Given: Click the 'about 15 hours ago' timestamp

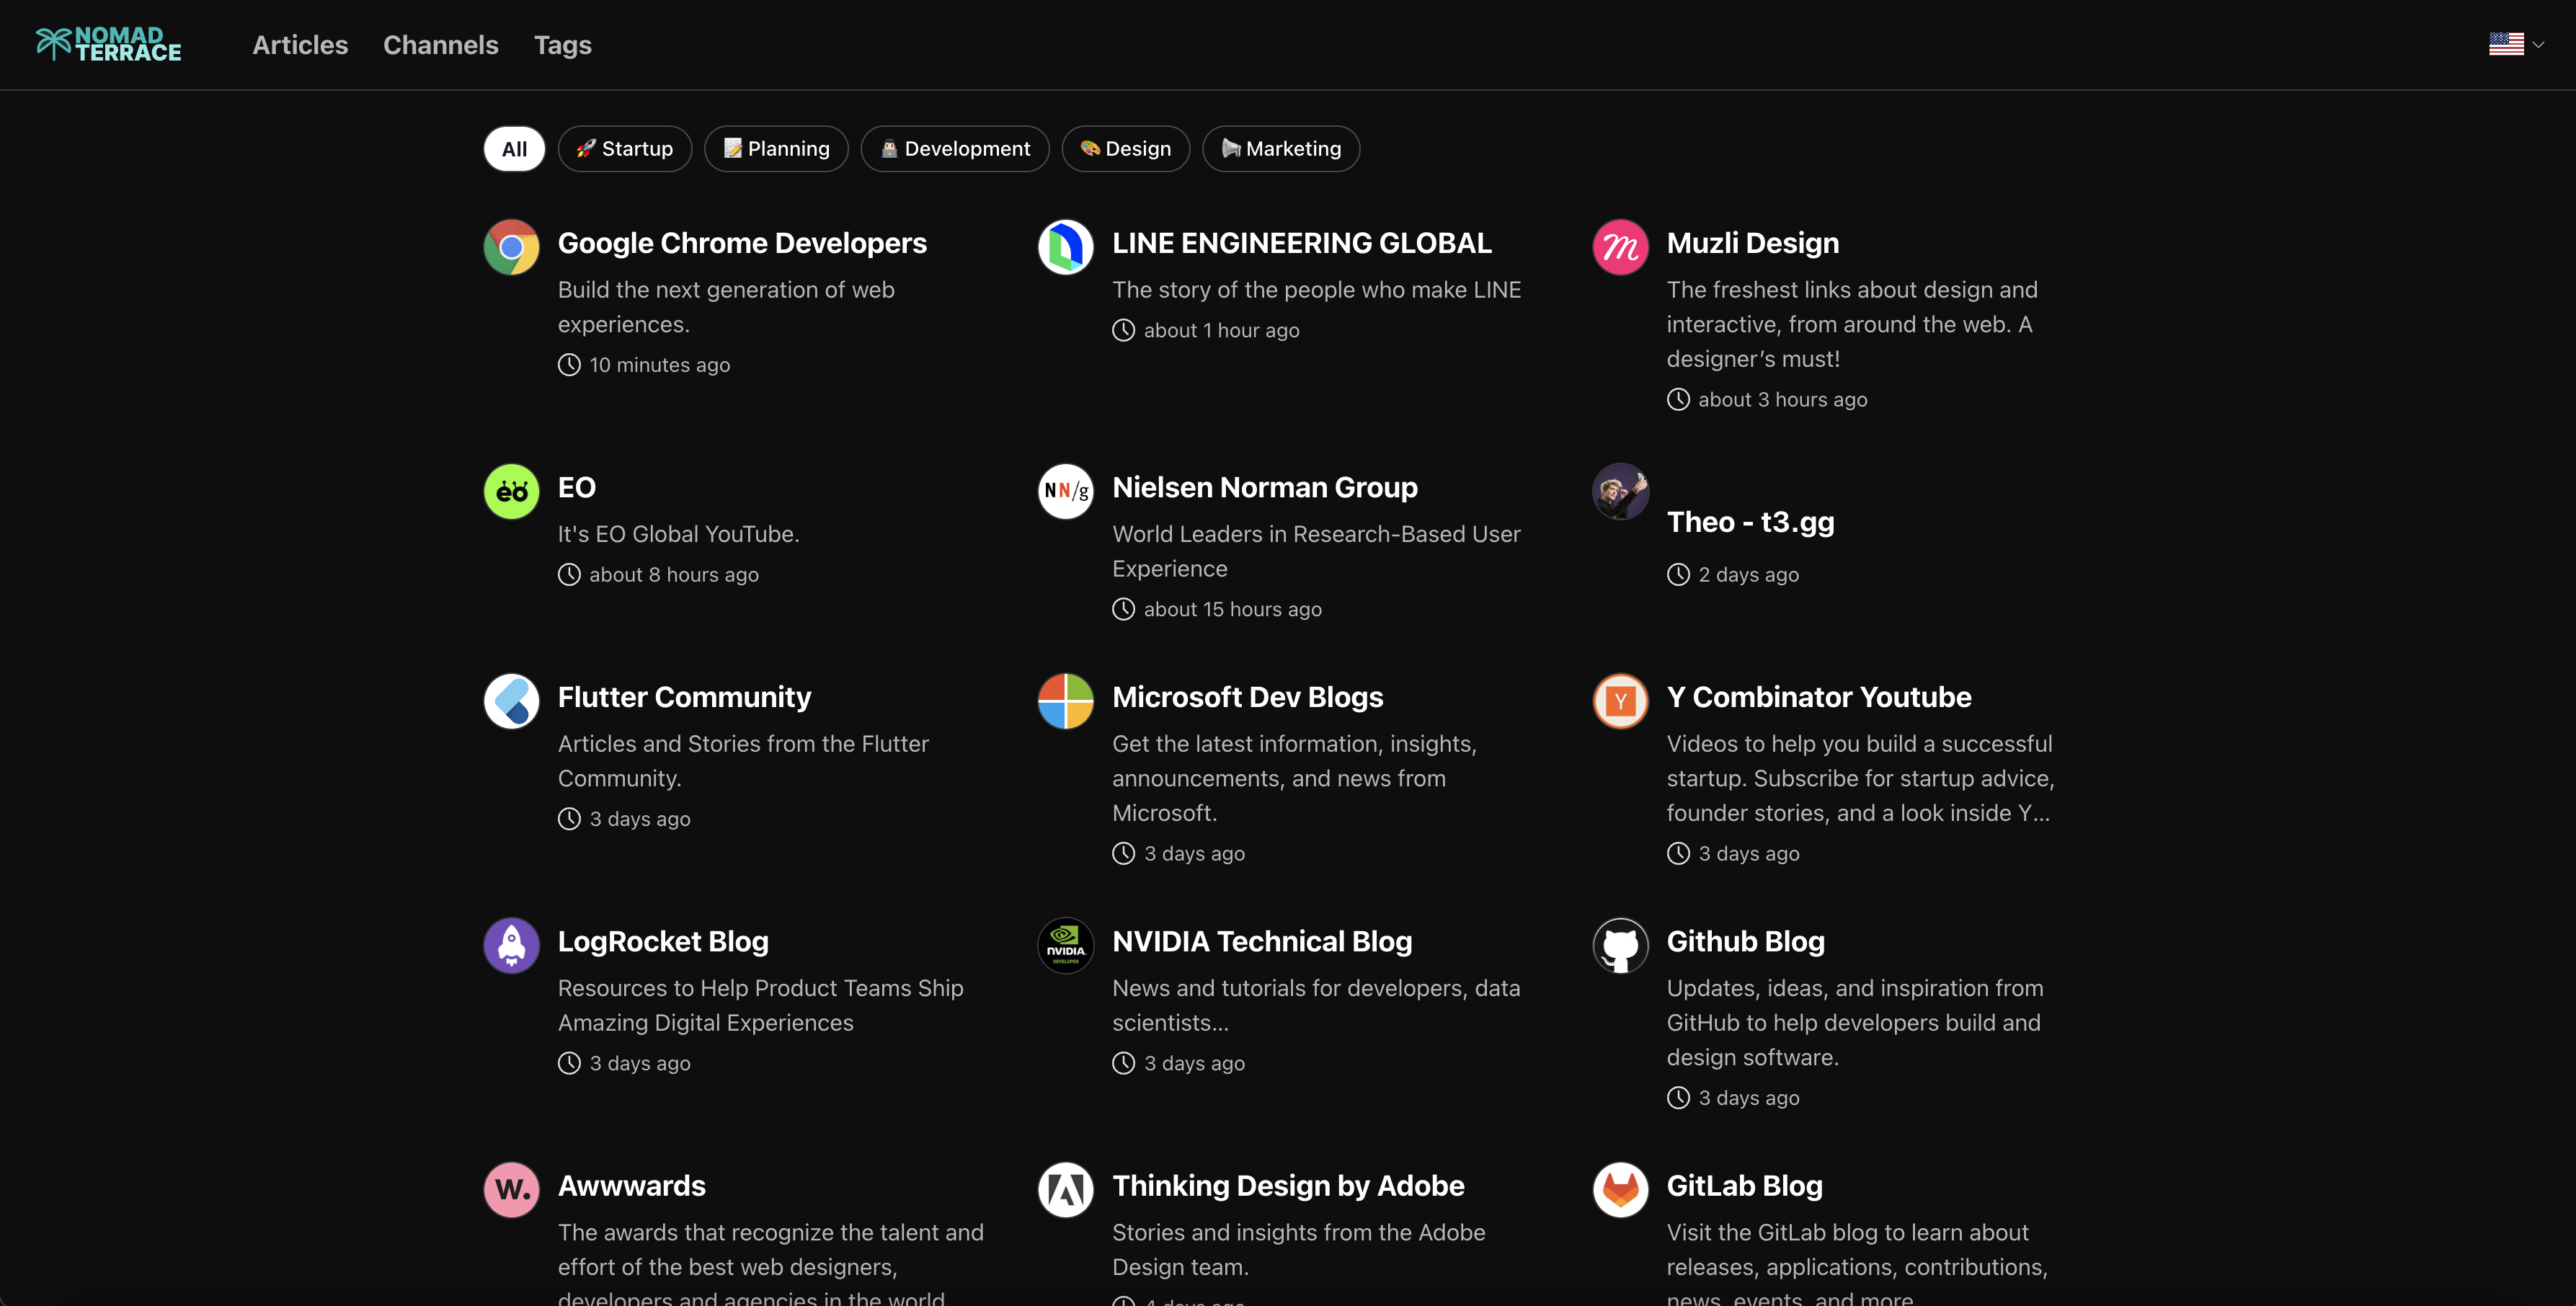Looking at the screenshot, I should pyautogui.click(x=1233, y=610).
